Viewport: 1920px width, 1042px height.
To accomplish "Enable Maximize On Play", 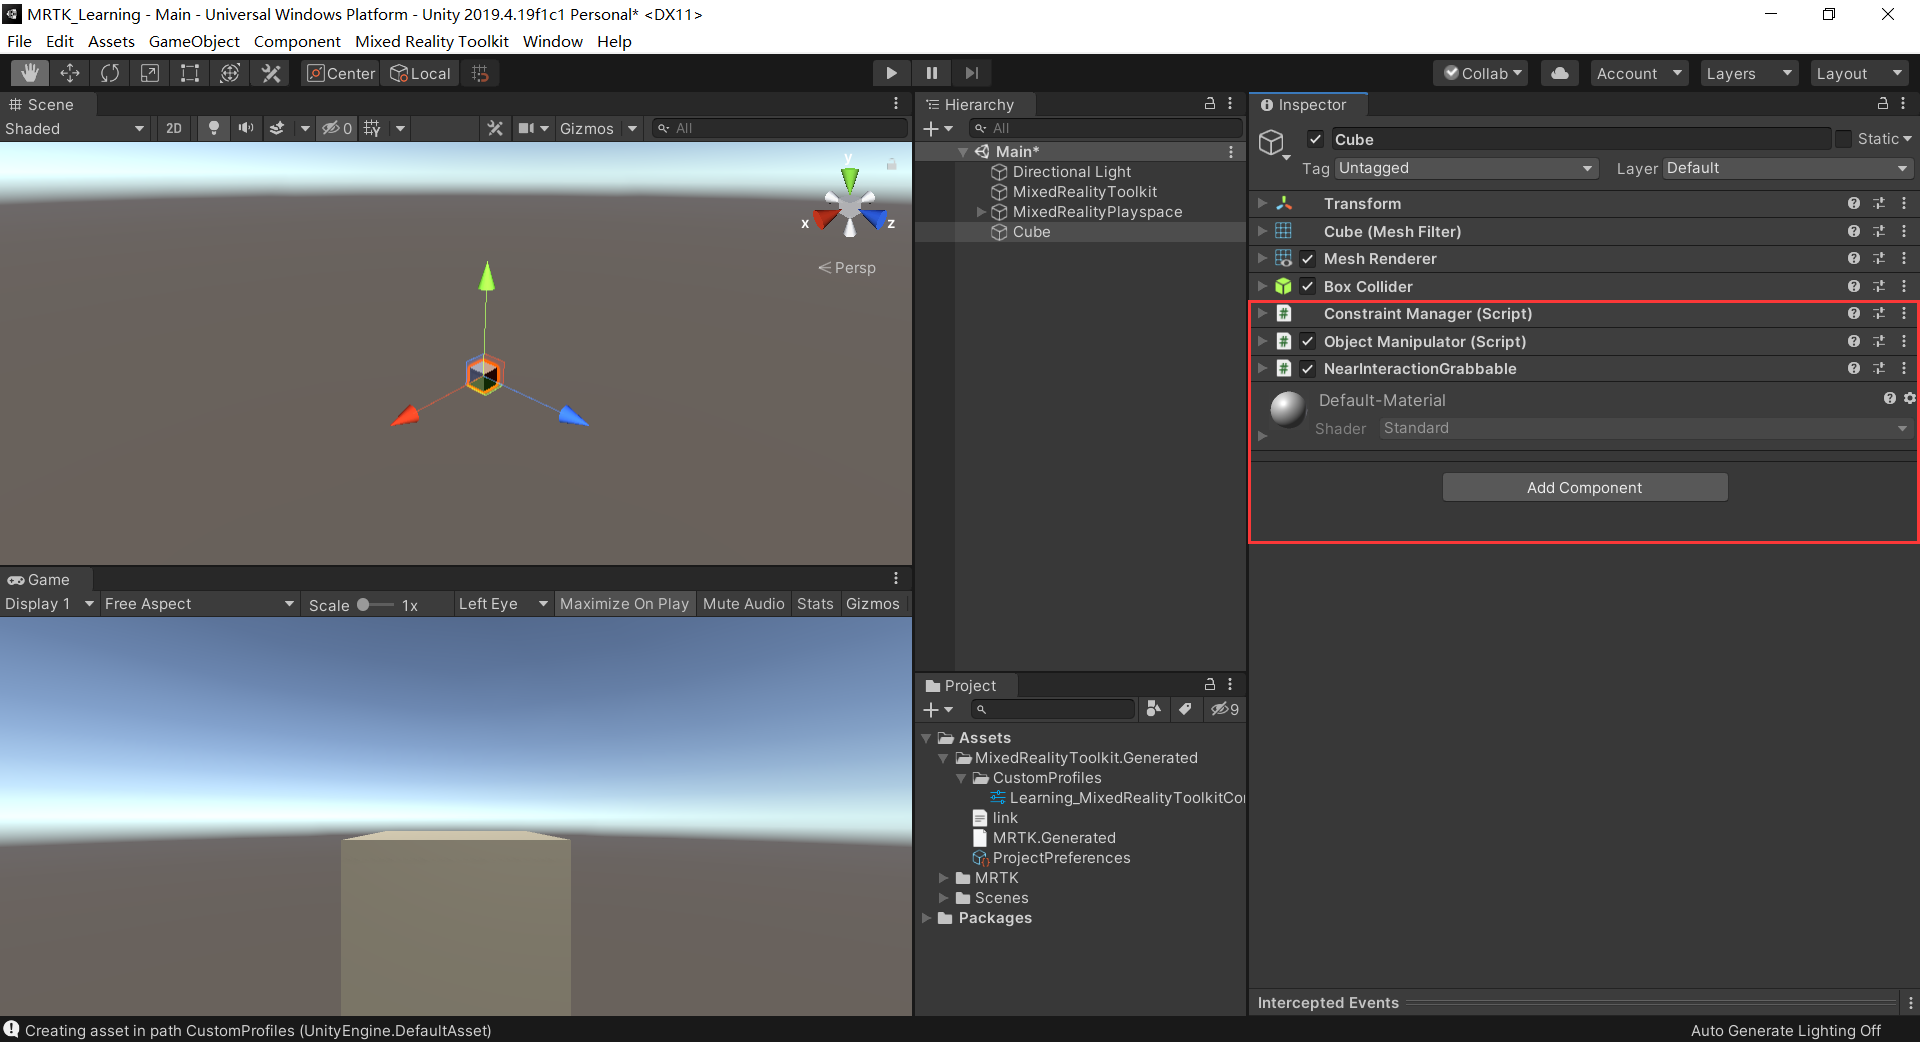I will 624,604.
